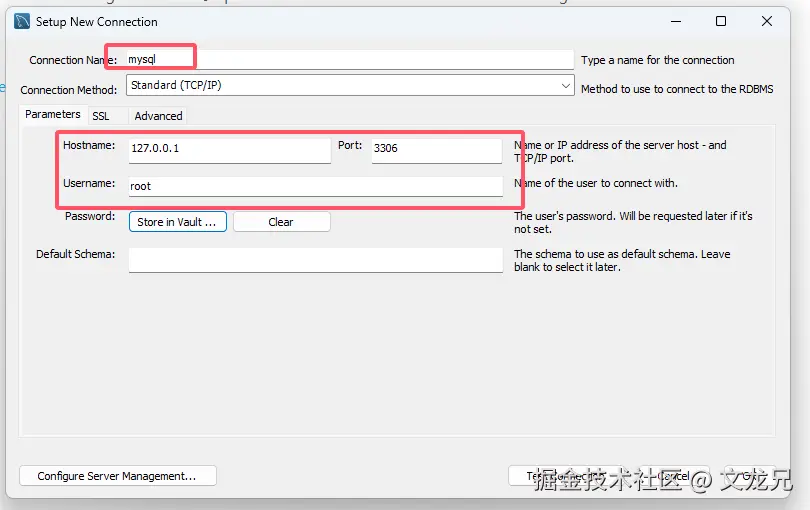Click the Username label
Viewport: 810px width, 510px height.
89,183
